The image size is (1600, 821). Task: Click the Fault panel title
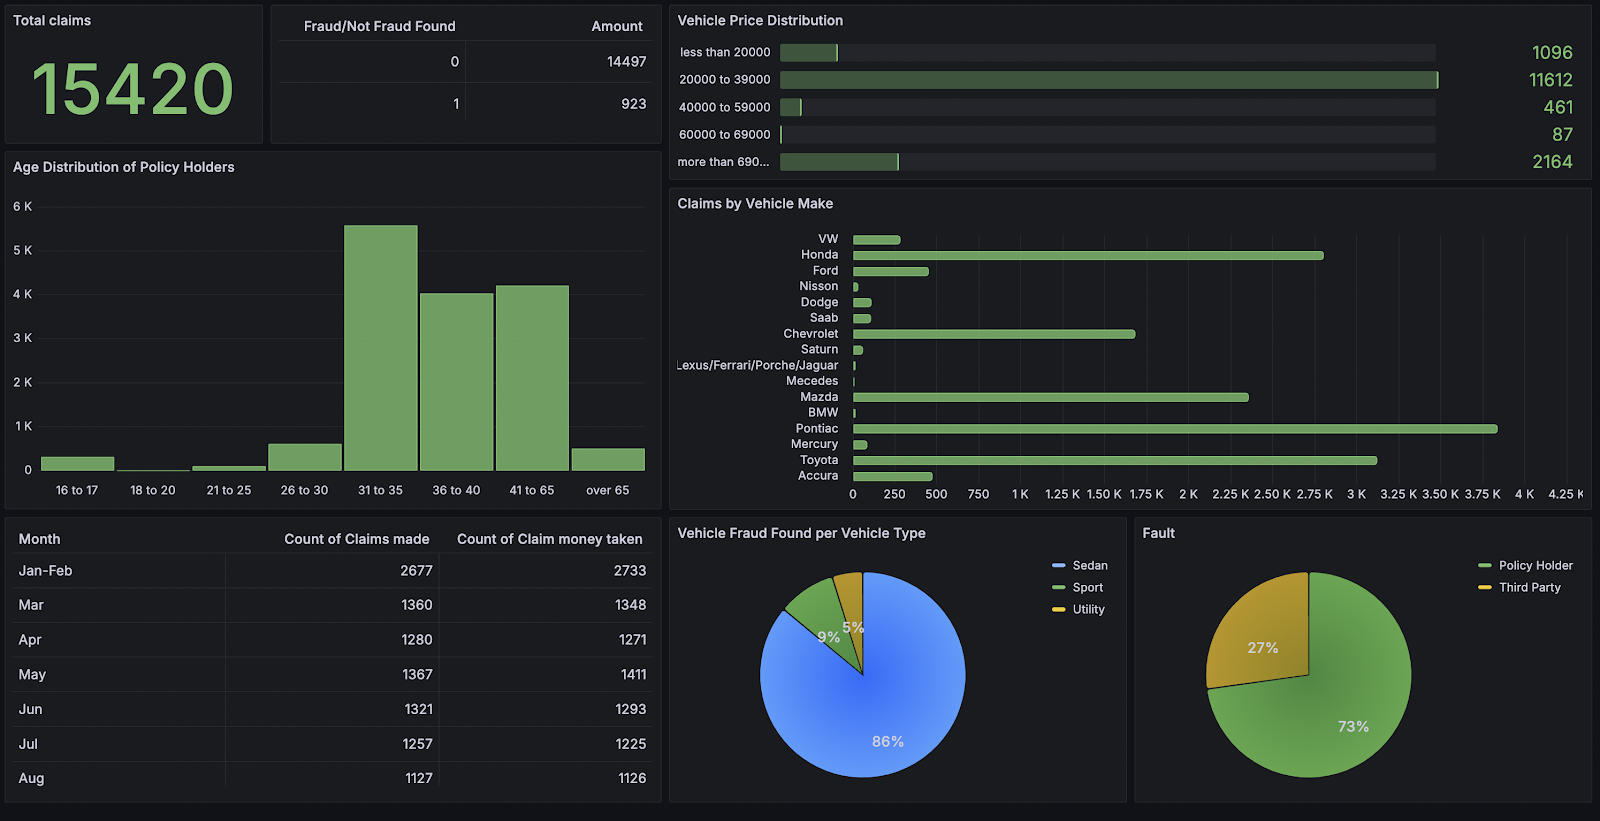1159,534
